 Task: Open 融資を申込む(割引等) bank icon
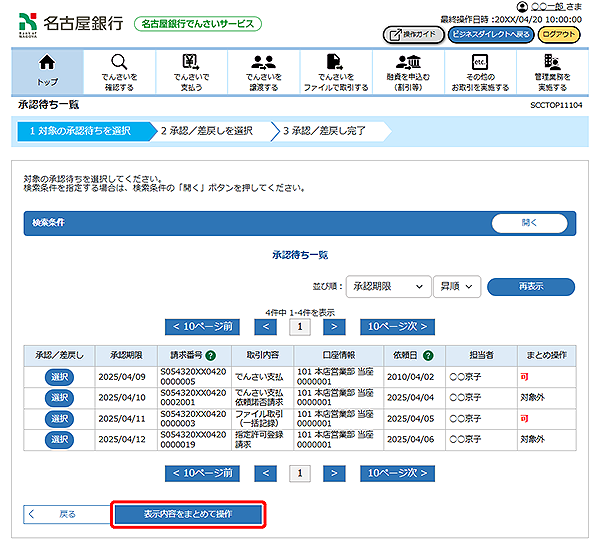[407, 62]
